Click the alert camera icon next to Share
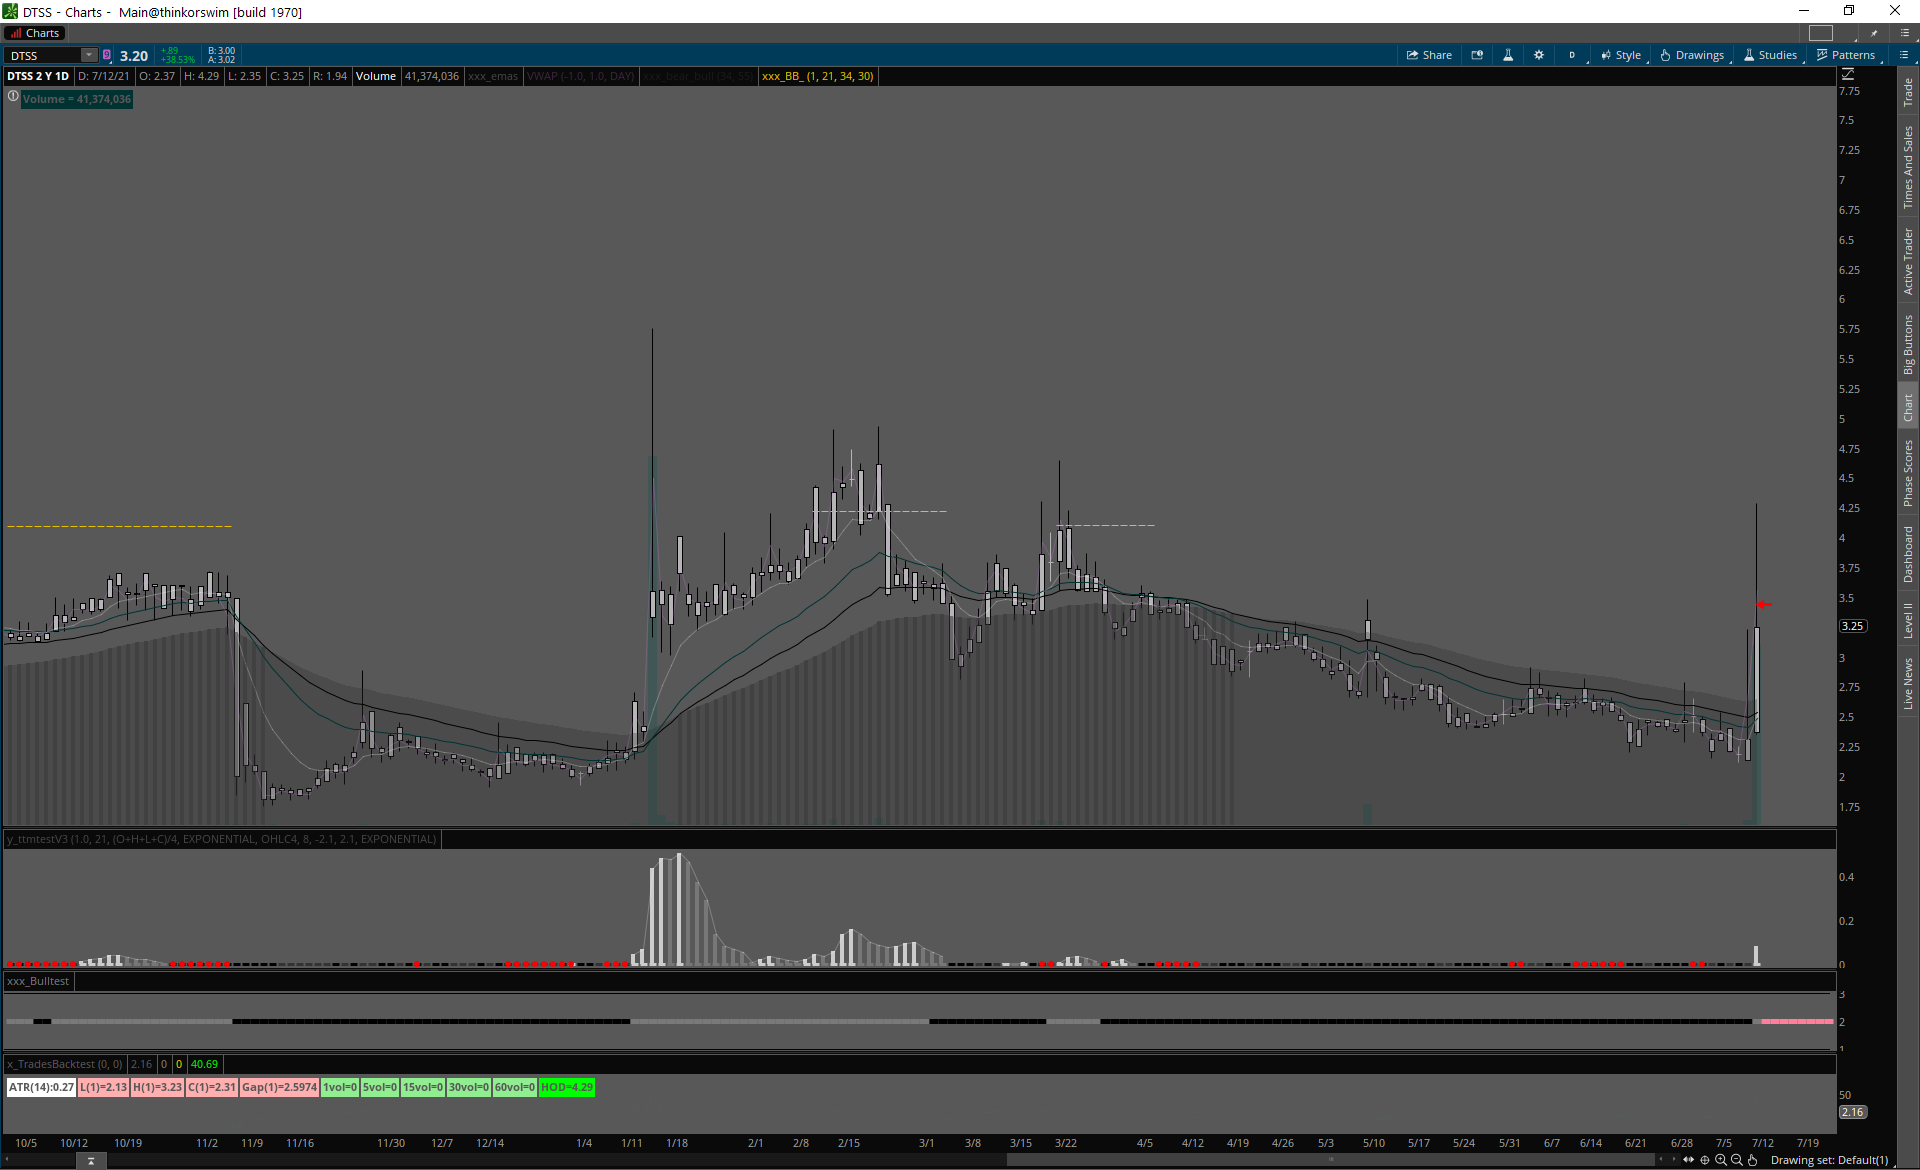The height and width of the screenshot is (1170, 1920). point(1477,55)
